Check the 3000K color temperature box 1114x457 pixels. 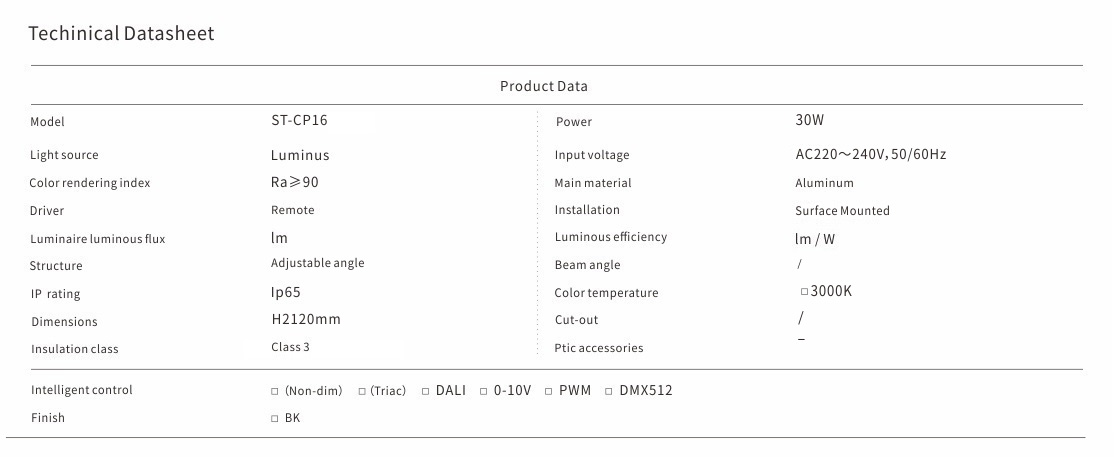804,292
